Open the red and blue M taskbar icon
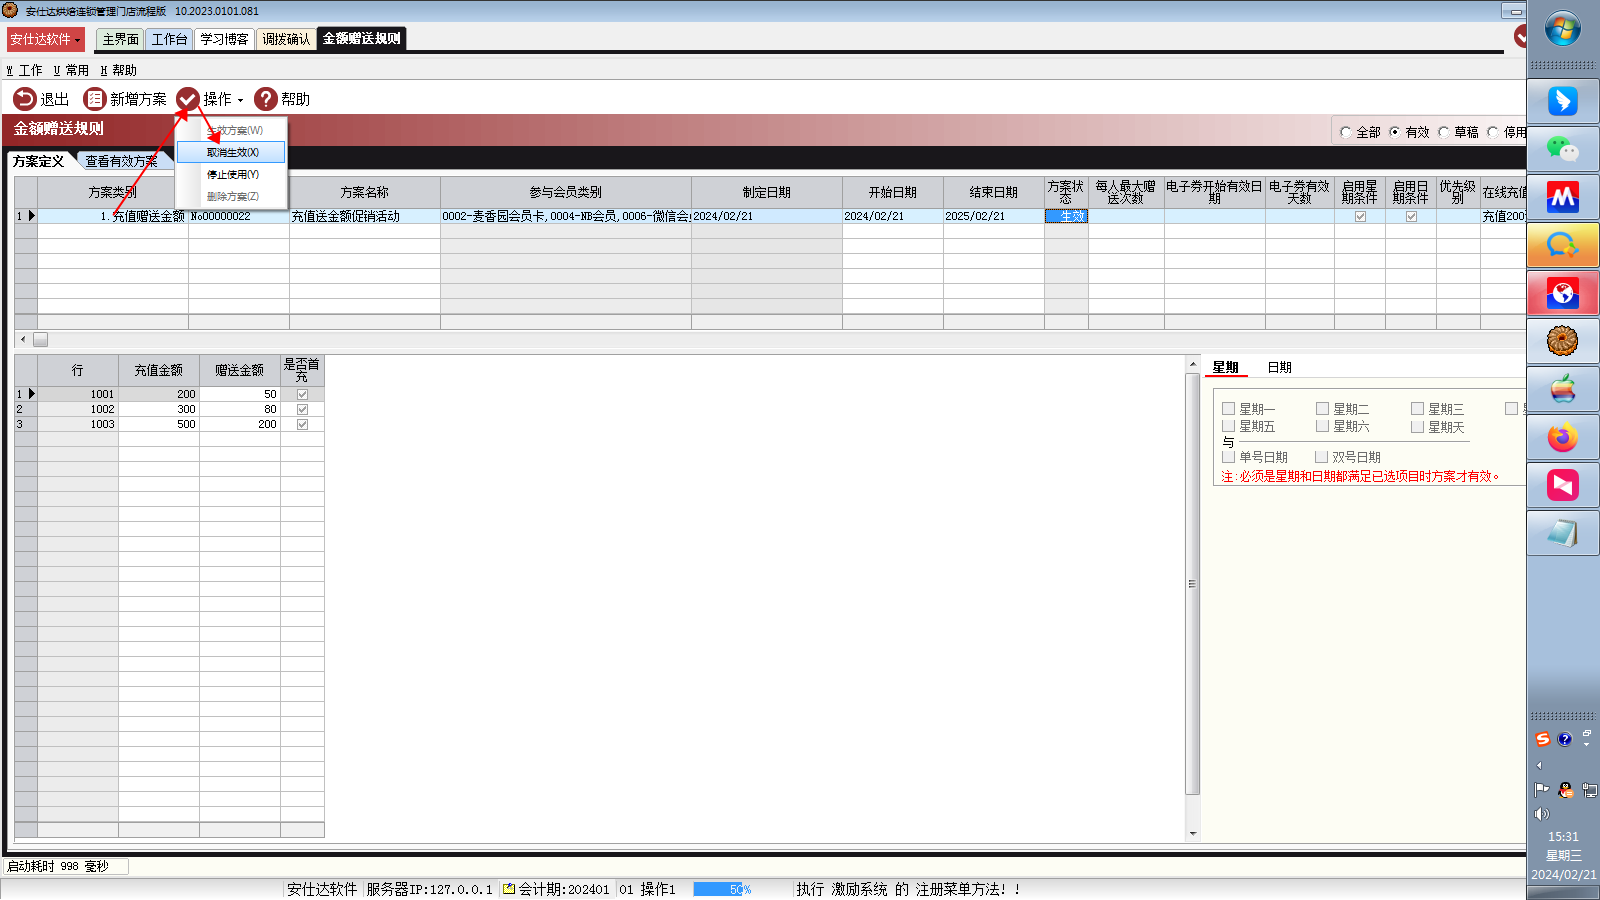The width and height of the screenshot is (1600, 900). [1563, 197]
